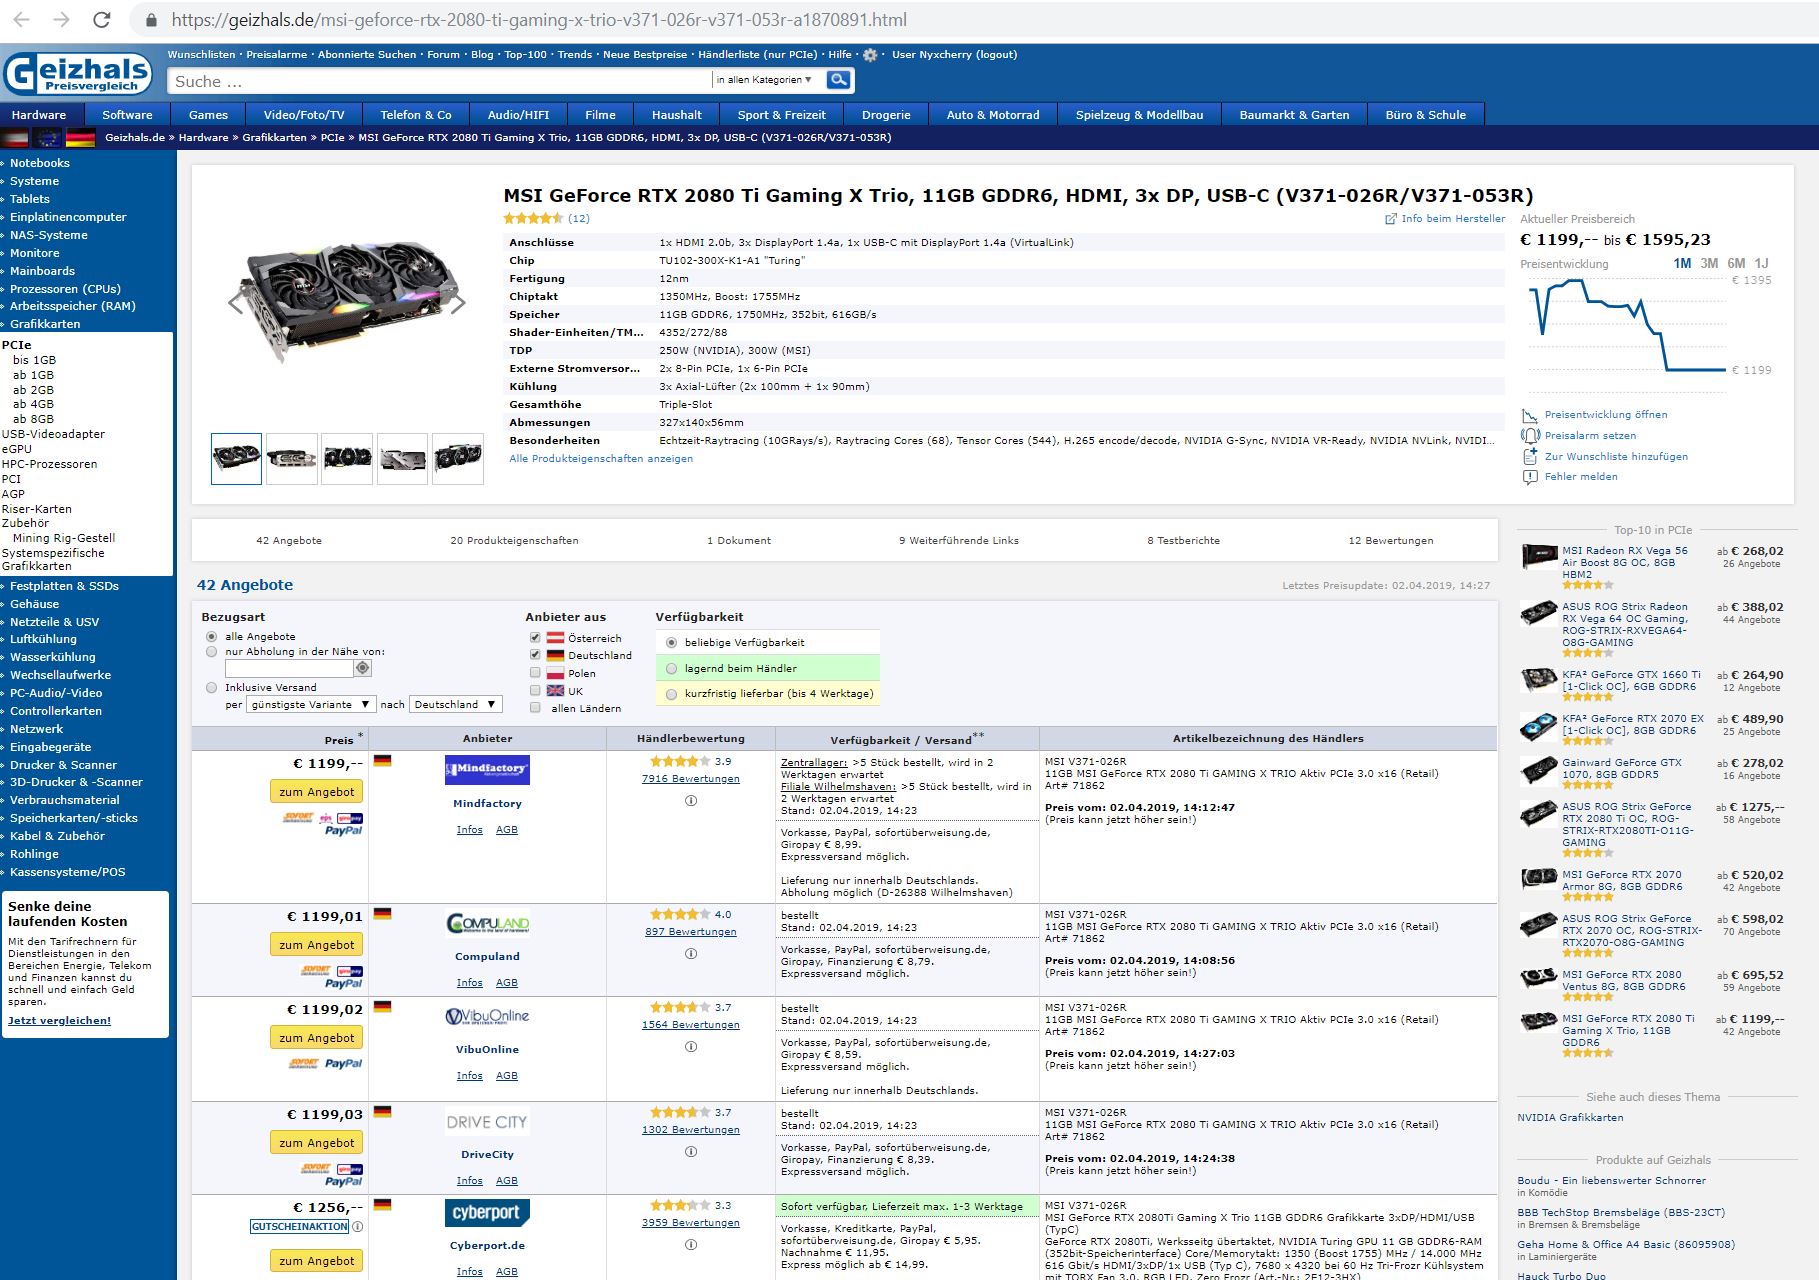This screenshot has width=1819, height=1280.
Task: Click the browser forward arrow
Action: click(x=61, y=20)
